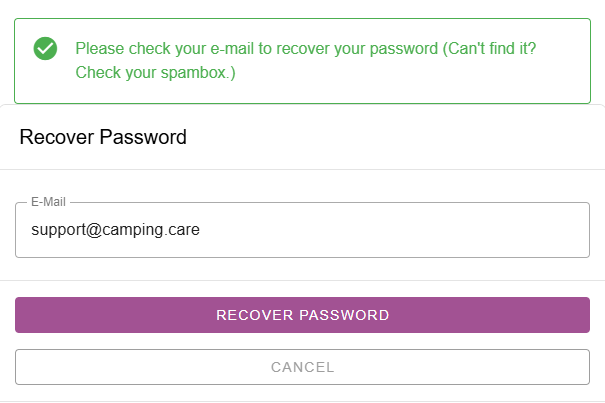Viewport: 605px width, 403px height.
Task: Click the small E-Mail field label
Action: [49, 202]
